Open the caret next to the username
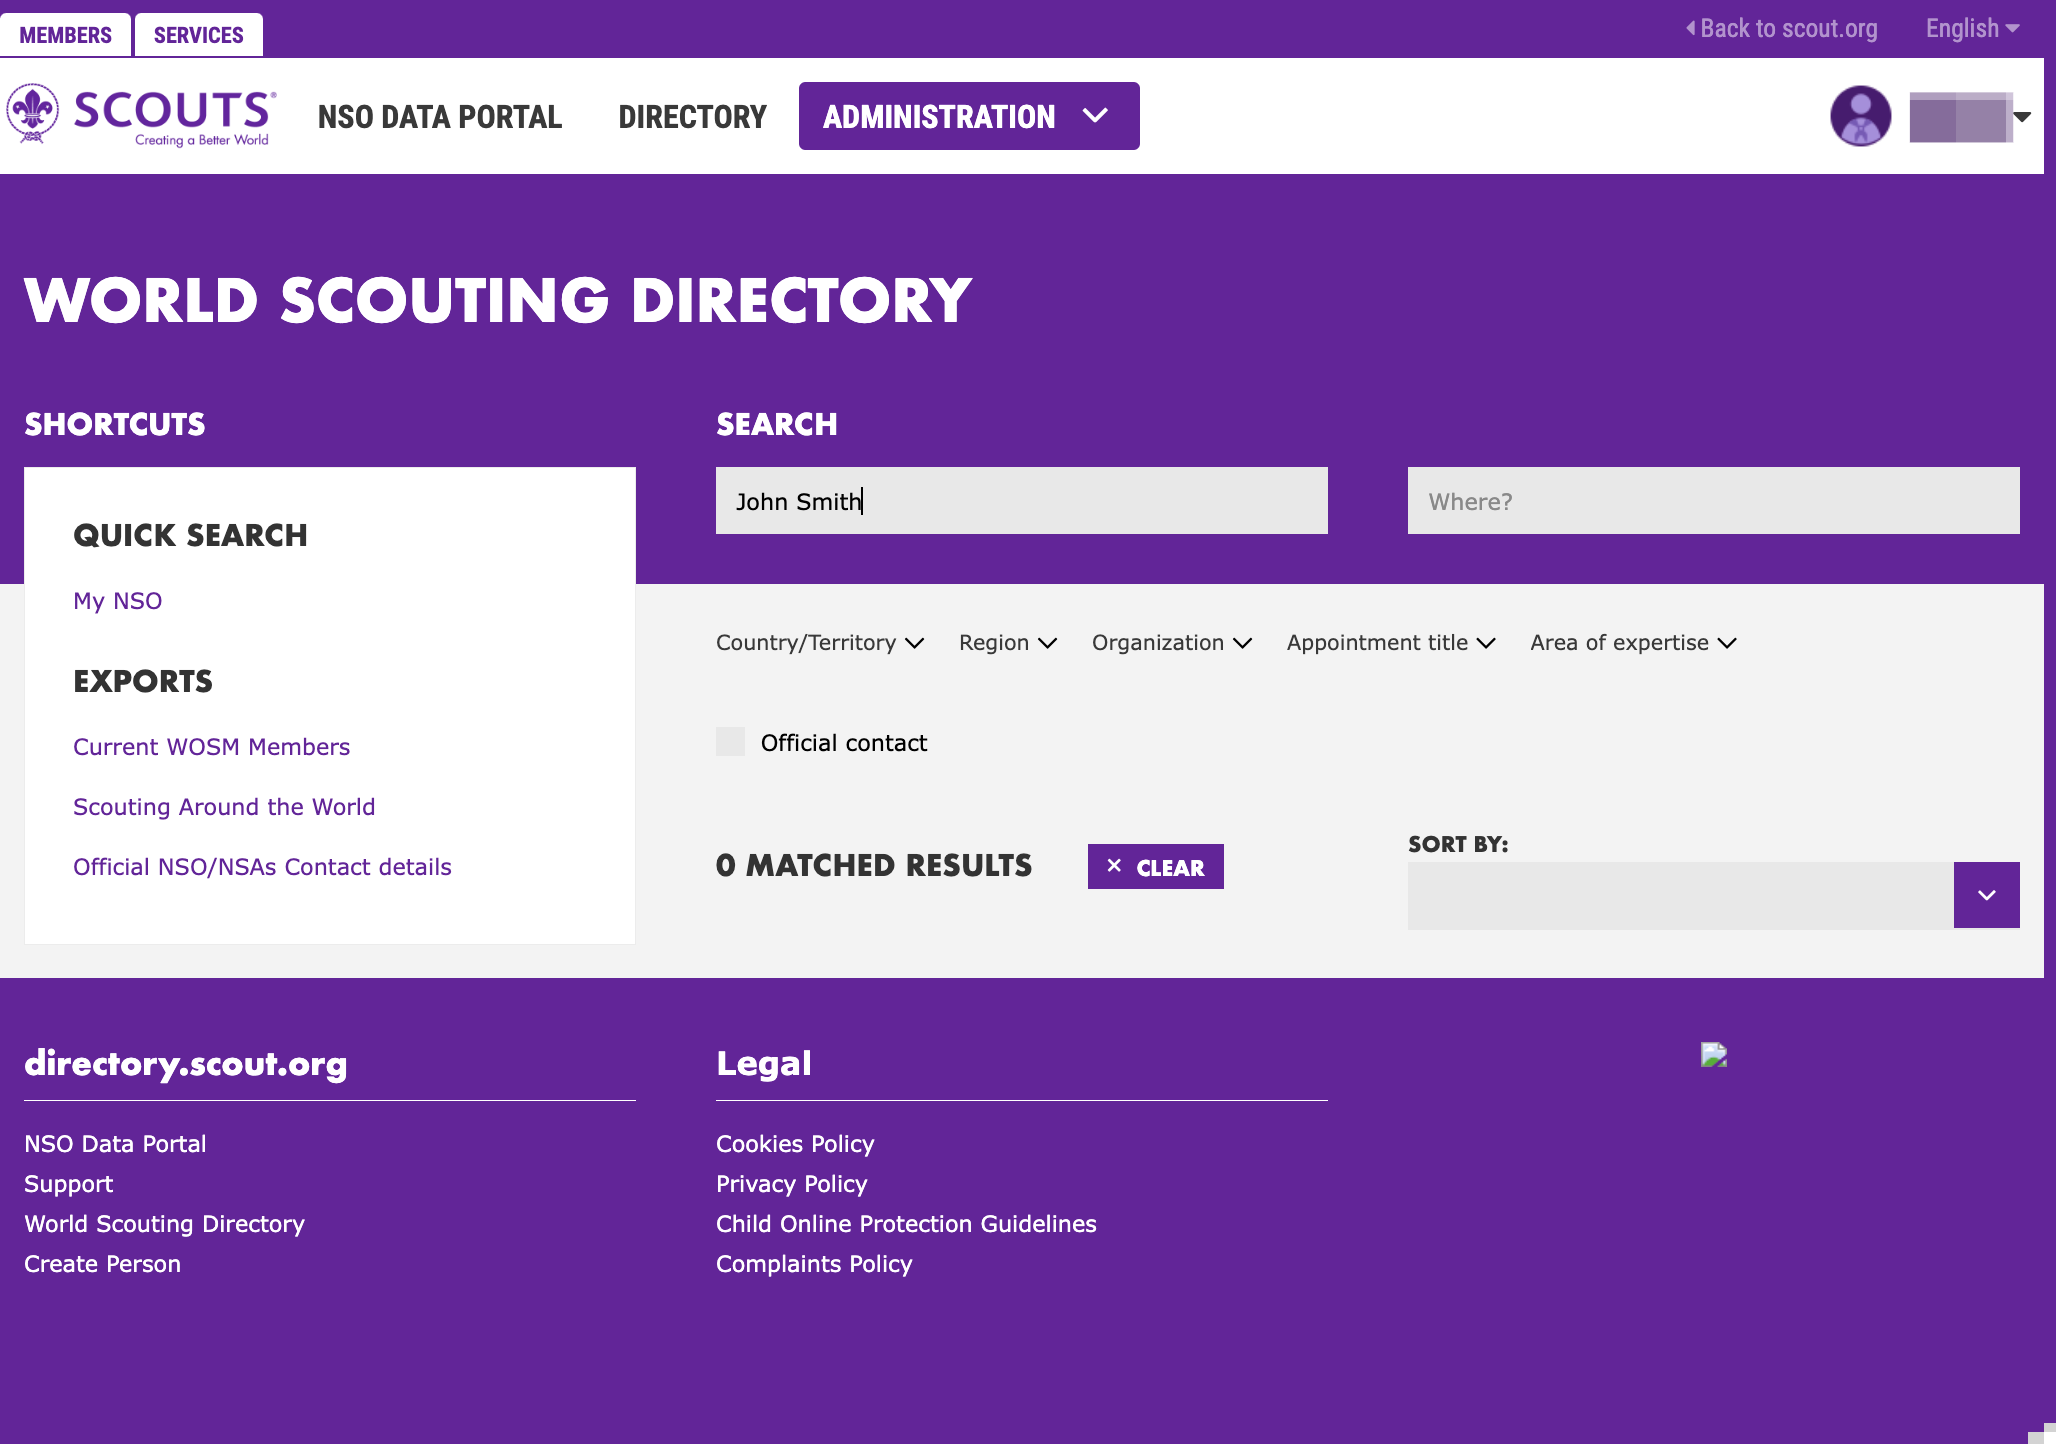Viewport: 2056px width, 1444px height. pyautogui.click(x=2022, y=117)
